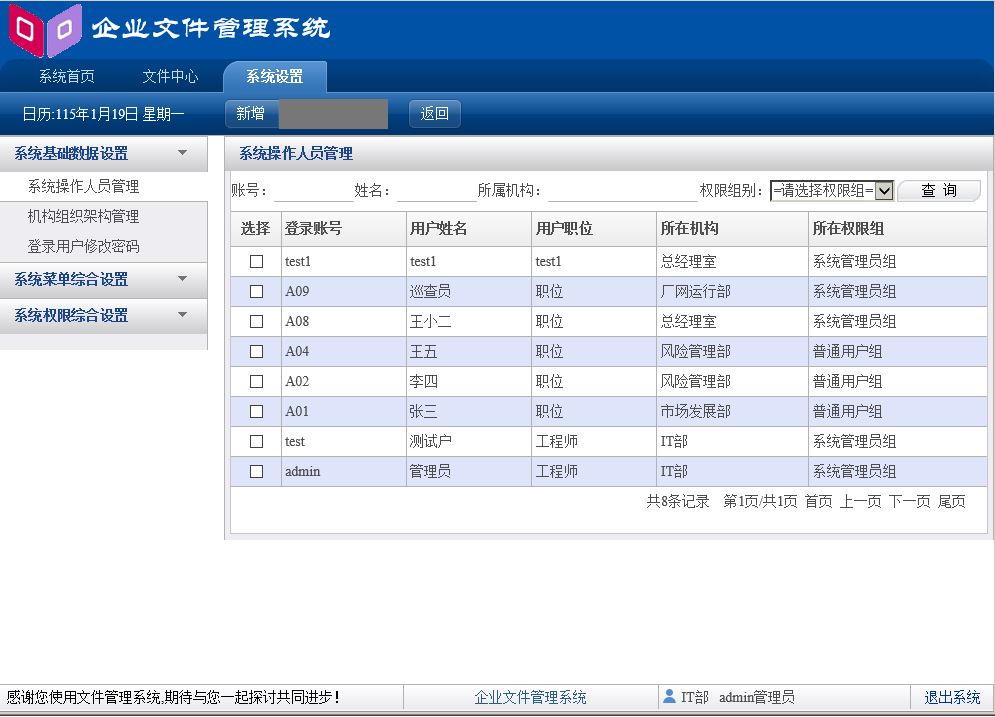
Task: Open 机构组织架构管理 in the sidebar
Action: tap(83, 216)
